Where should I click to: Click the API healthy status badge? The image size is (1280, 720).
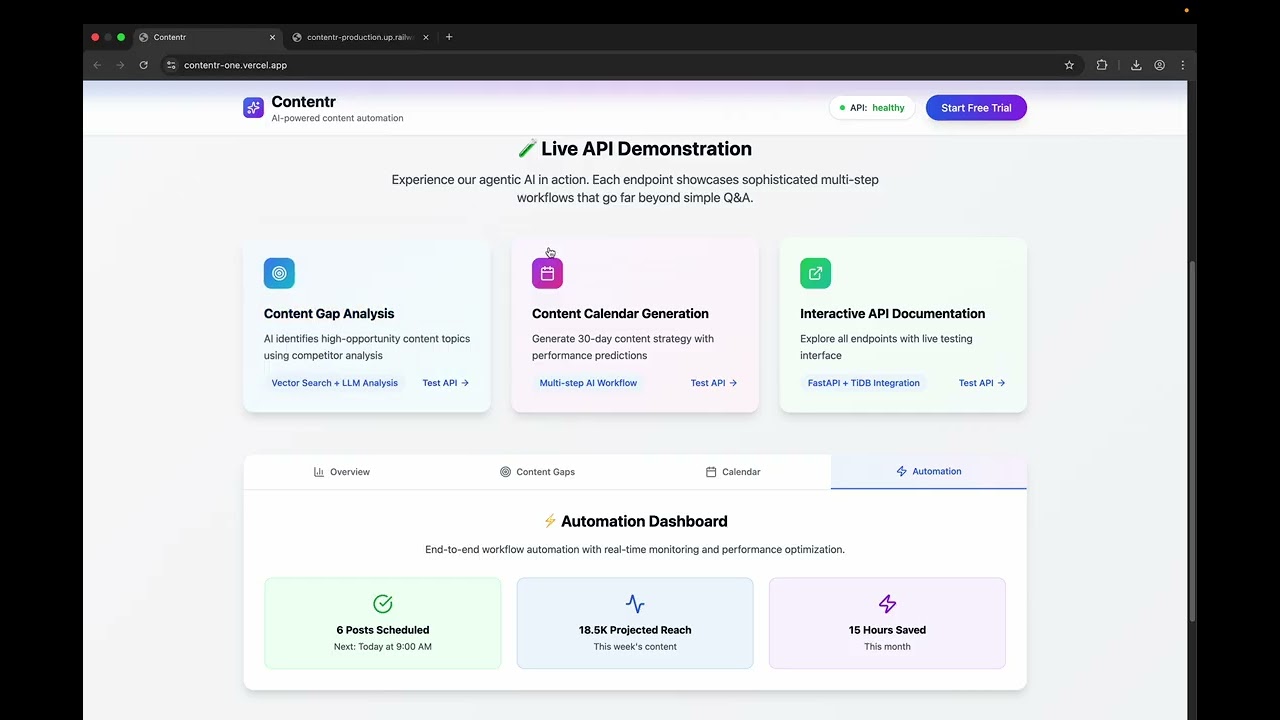pos(871,107)
